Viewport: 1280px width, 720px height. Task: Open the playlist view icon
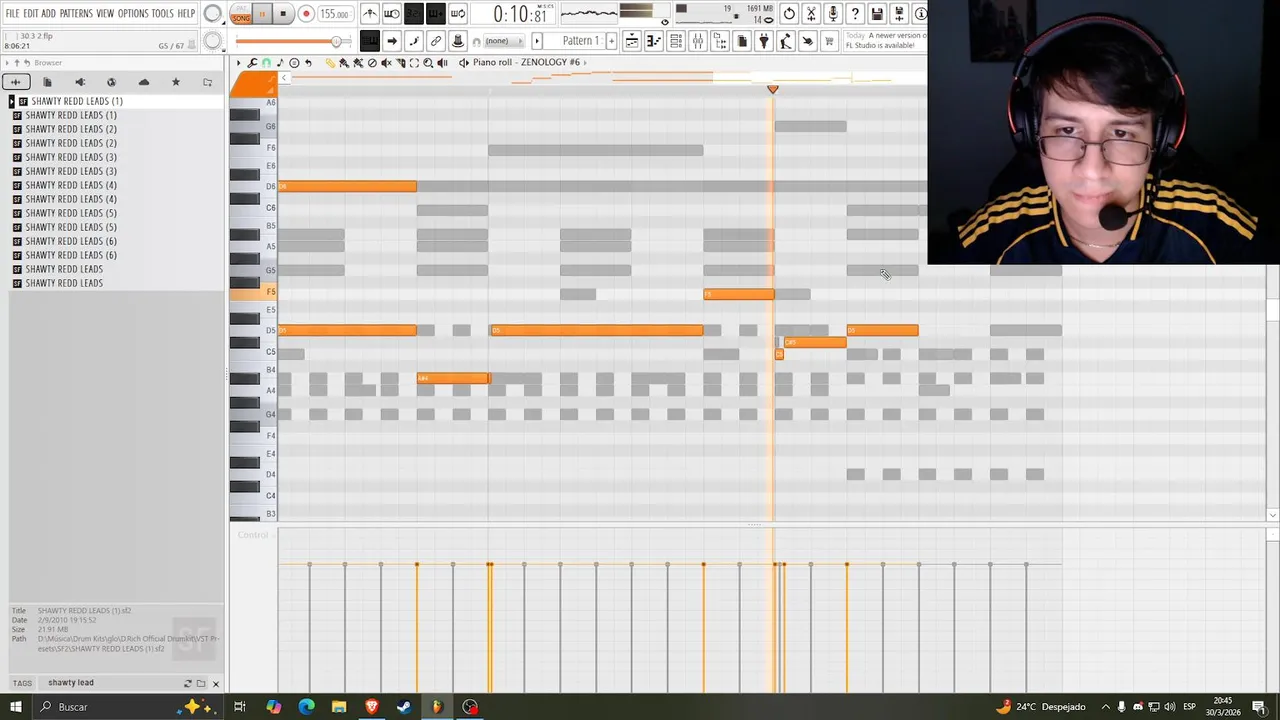click(x=632, y=41)
